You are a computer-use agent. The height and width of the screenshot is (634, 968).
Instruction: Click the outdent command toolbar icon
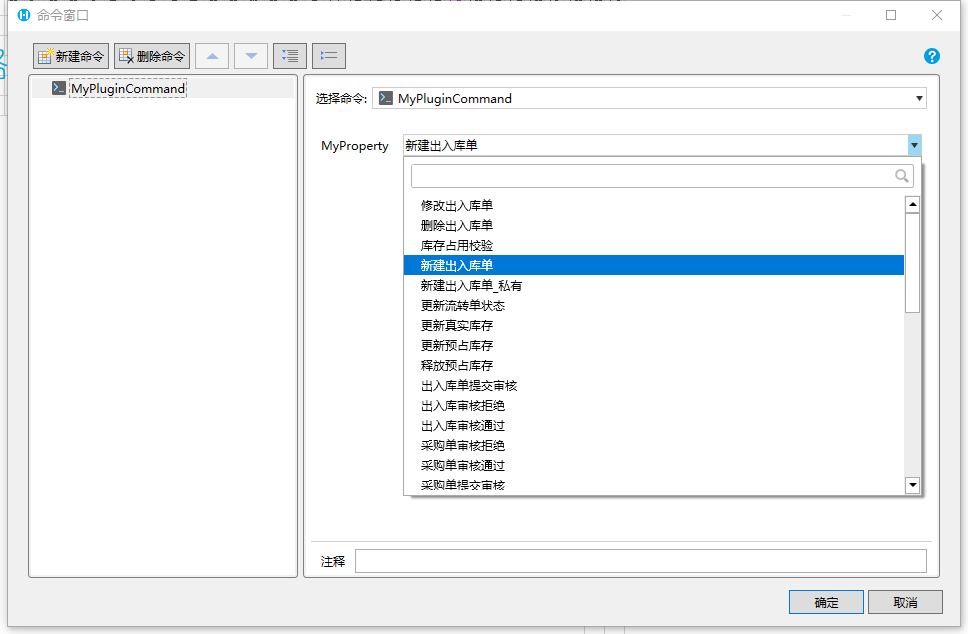(329, 56)
